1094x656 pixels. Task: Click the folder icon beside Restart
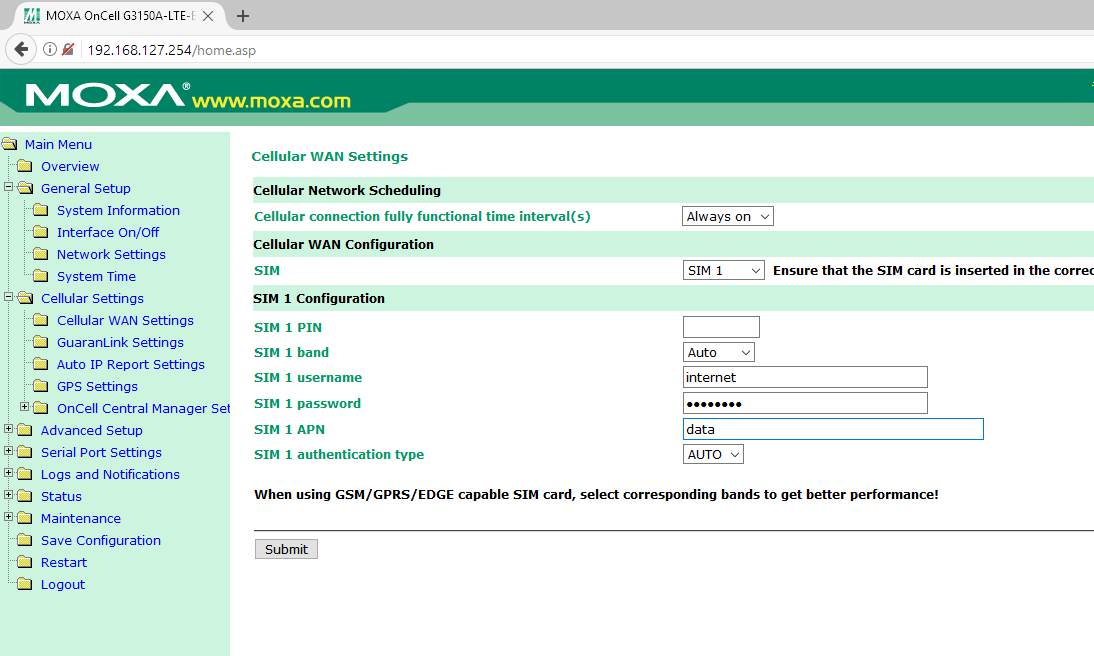[25, 562]
